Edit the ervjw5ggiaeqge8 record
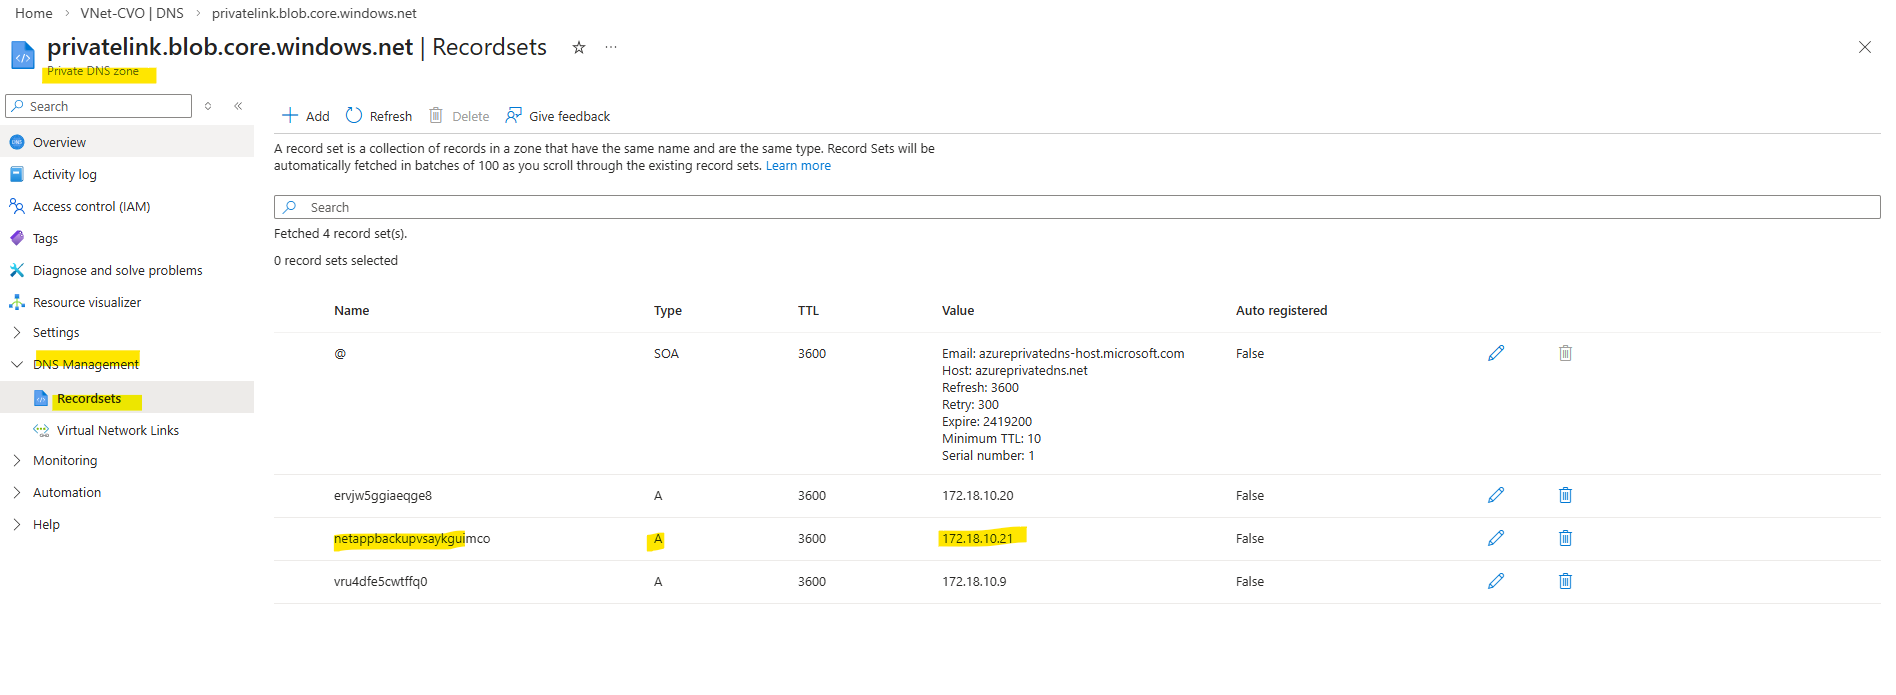Image resolution: width=1896 pixels, height=695 pixels. tap(1495, 495)
